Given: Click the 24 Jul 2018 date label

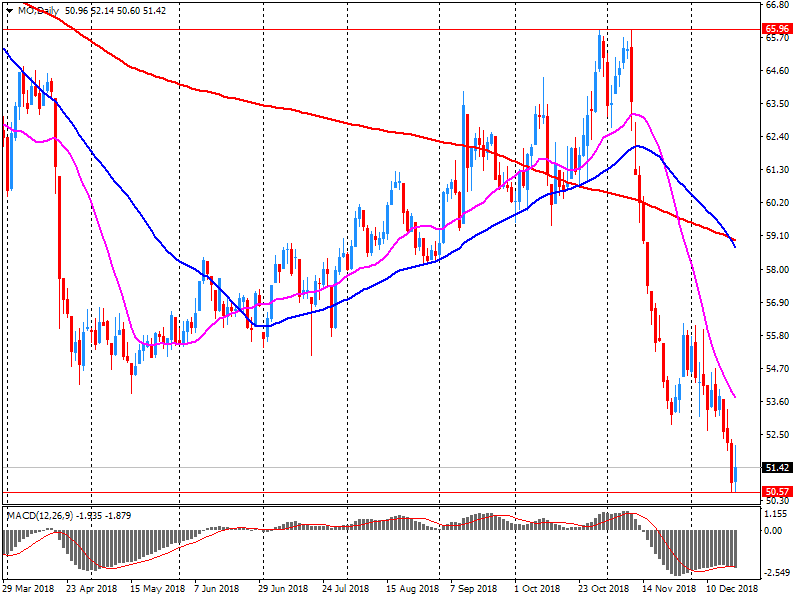Looking at the screenshot, I should pyautogui.click(x=345, y=589).
